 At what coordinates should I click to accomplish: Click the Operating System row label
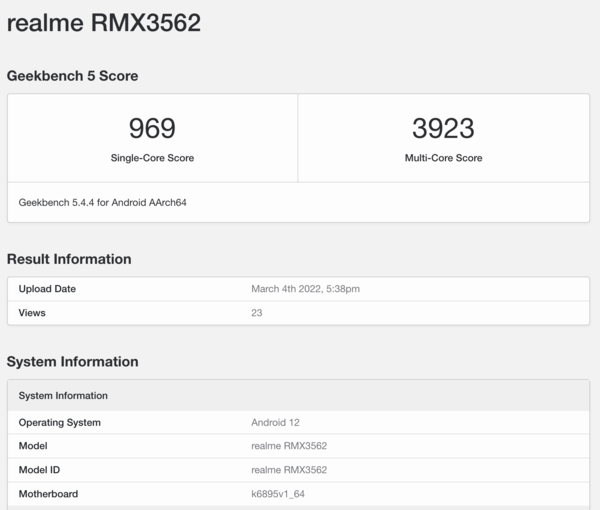[60, 422]
